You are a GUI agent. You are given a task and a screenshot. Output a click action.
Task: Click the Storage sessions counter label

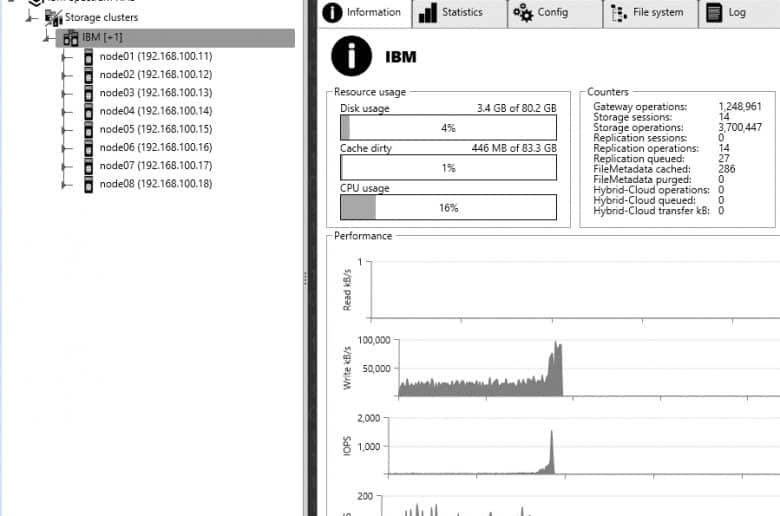(x=632, y=117)
